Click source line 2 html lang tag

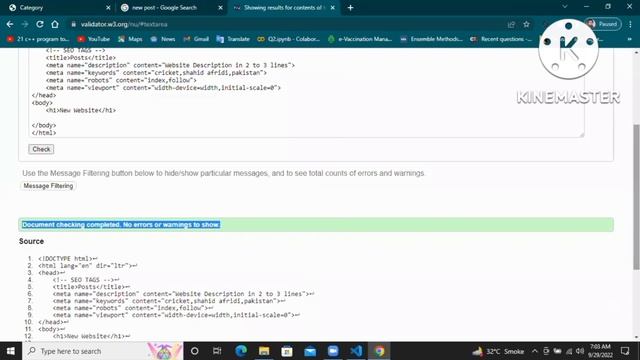pos(88,266)
